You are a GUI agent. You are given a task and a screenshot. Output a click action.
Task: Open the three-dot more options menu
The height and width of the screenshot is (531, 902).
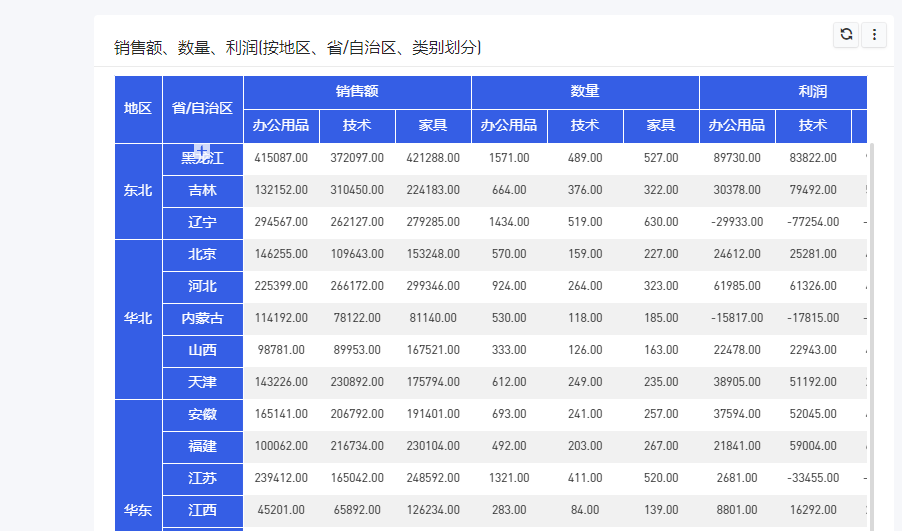874,35
